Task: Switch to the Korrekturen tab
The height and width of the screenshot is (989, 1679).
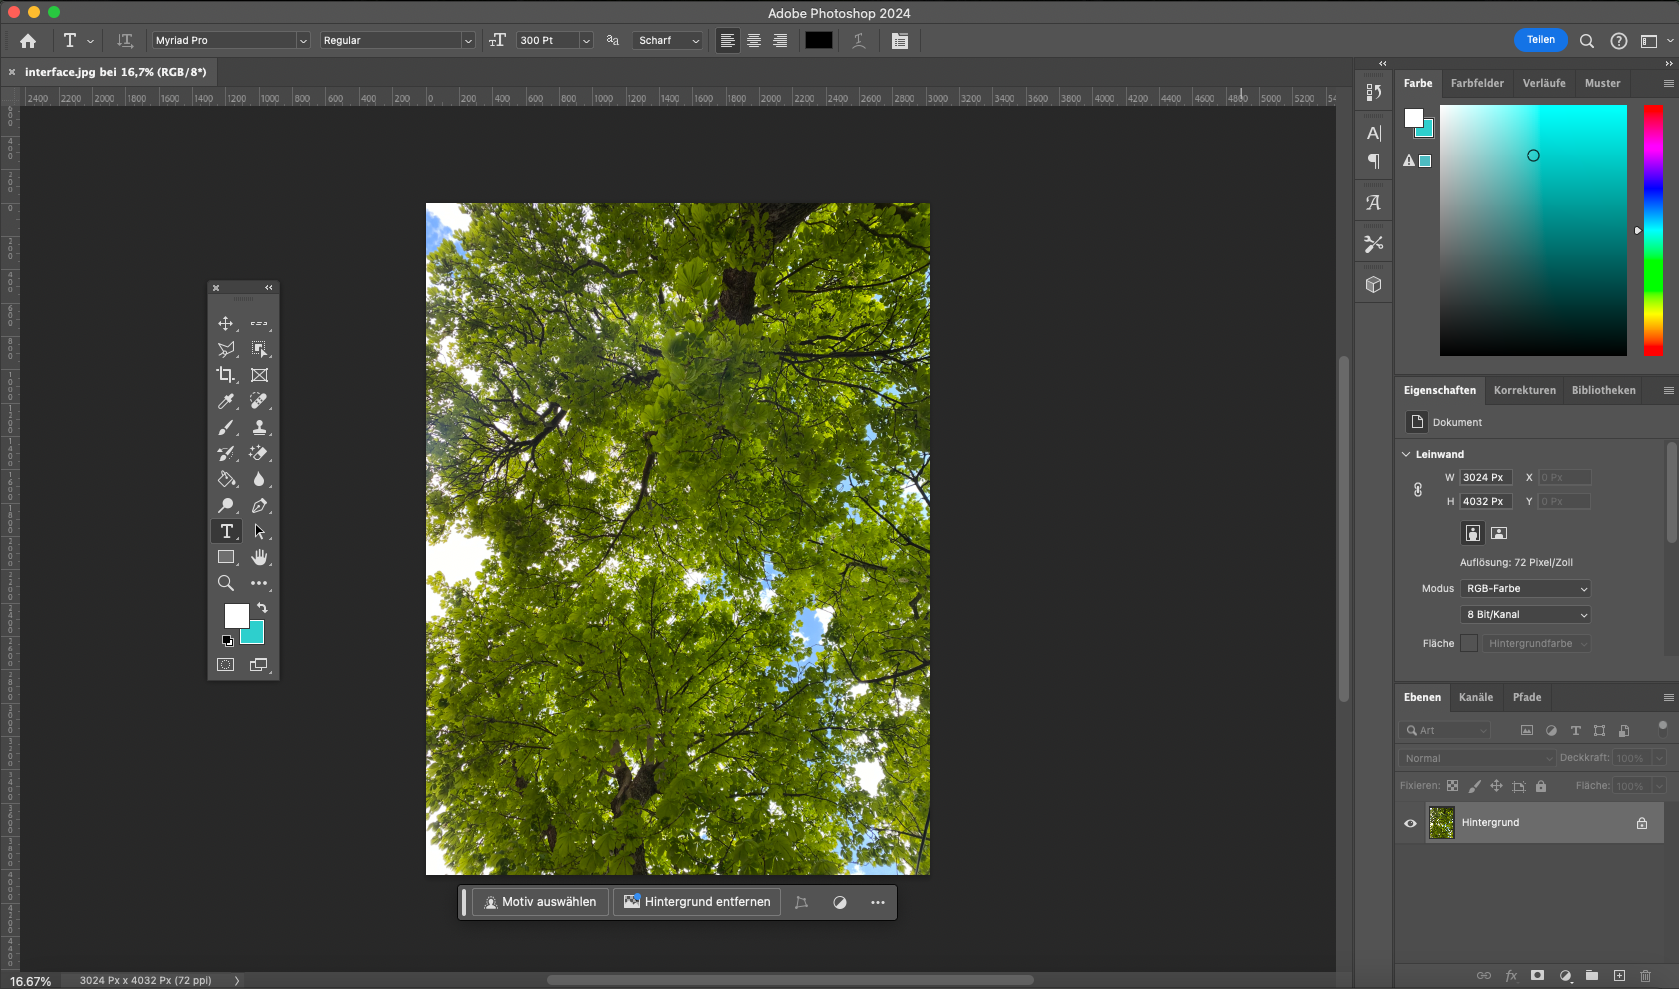Action: pos(1524,390)
